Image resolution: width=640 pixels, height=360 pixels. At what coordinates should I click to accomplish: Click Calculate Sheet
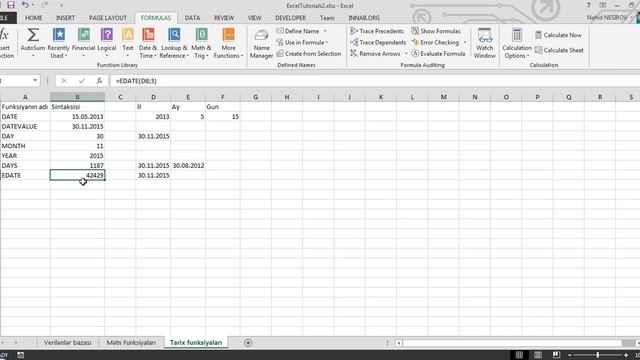pyautogui.click(x=559, y=50)
